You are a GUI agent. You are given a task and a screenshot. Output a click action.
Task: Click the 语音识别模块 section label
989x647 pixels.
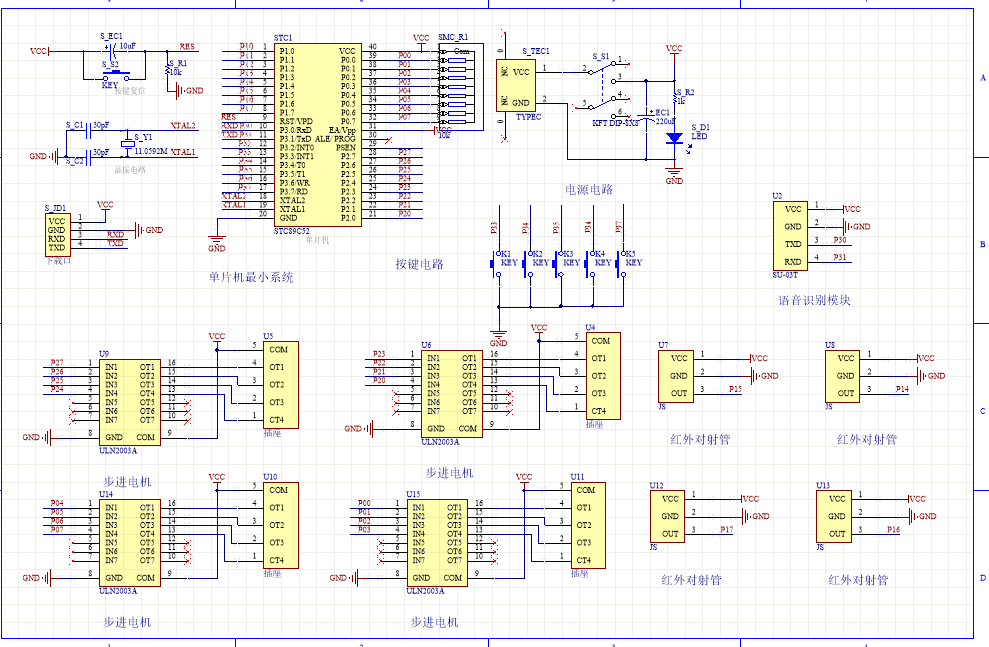pyautogui.click(x=814, y=300)
